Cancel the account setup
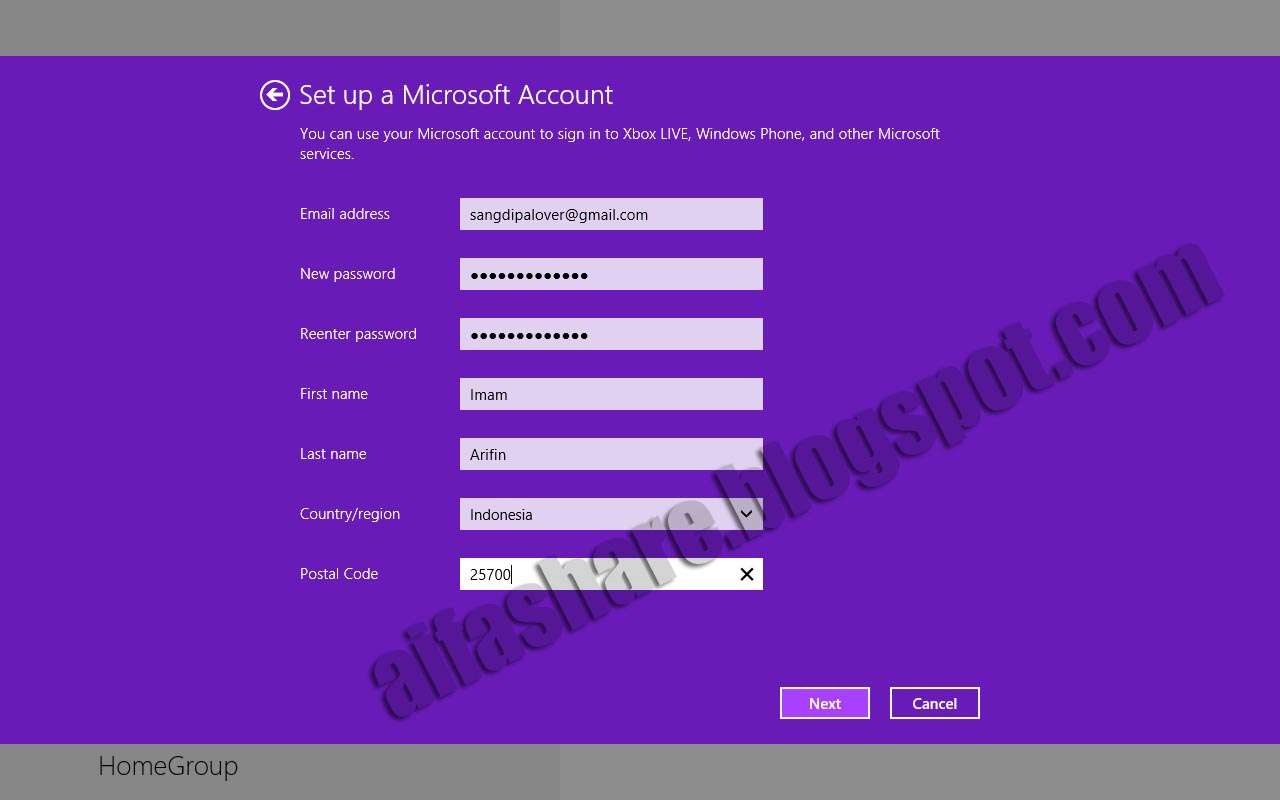 pos(935,703)
